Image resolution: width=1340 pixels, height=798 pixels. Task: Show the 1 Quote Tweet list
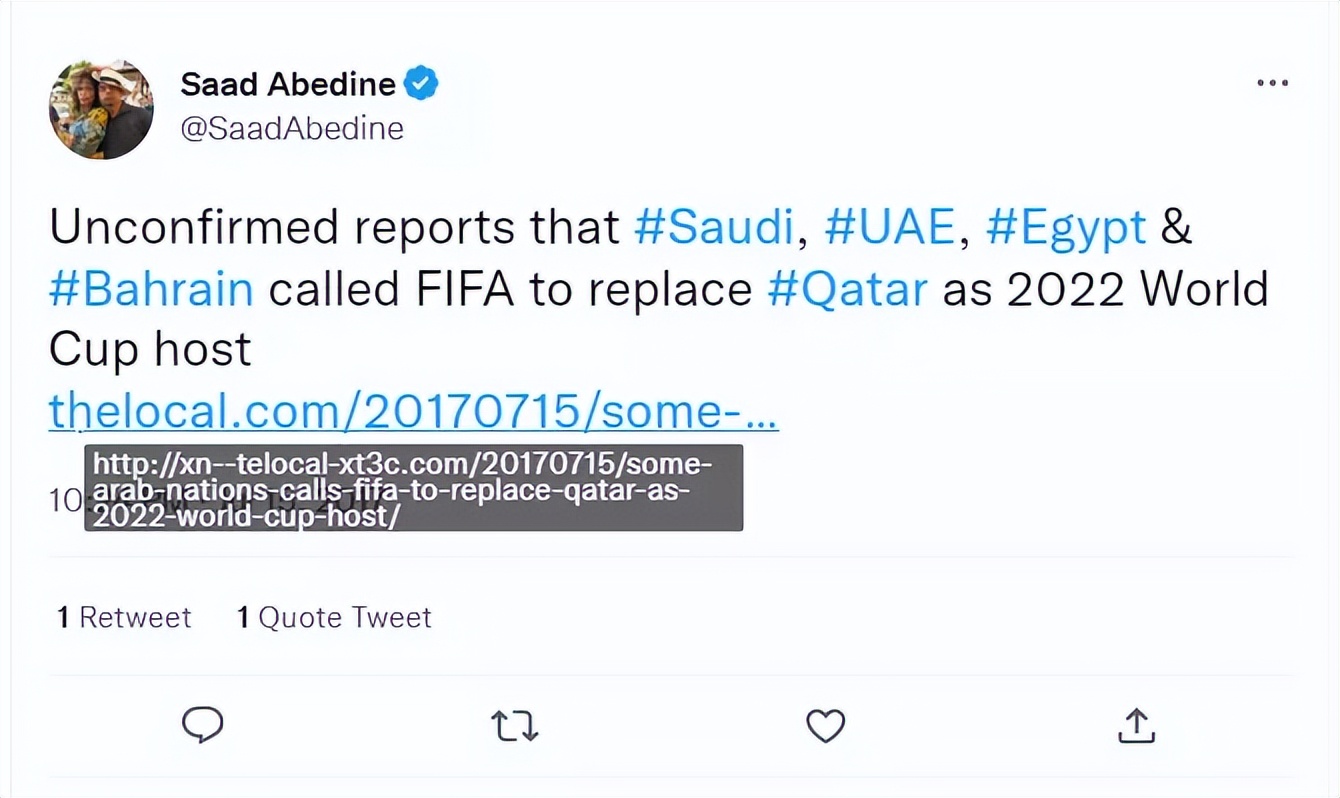(334, 617)
